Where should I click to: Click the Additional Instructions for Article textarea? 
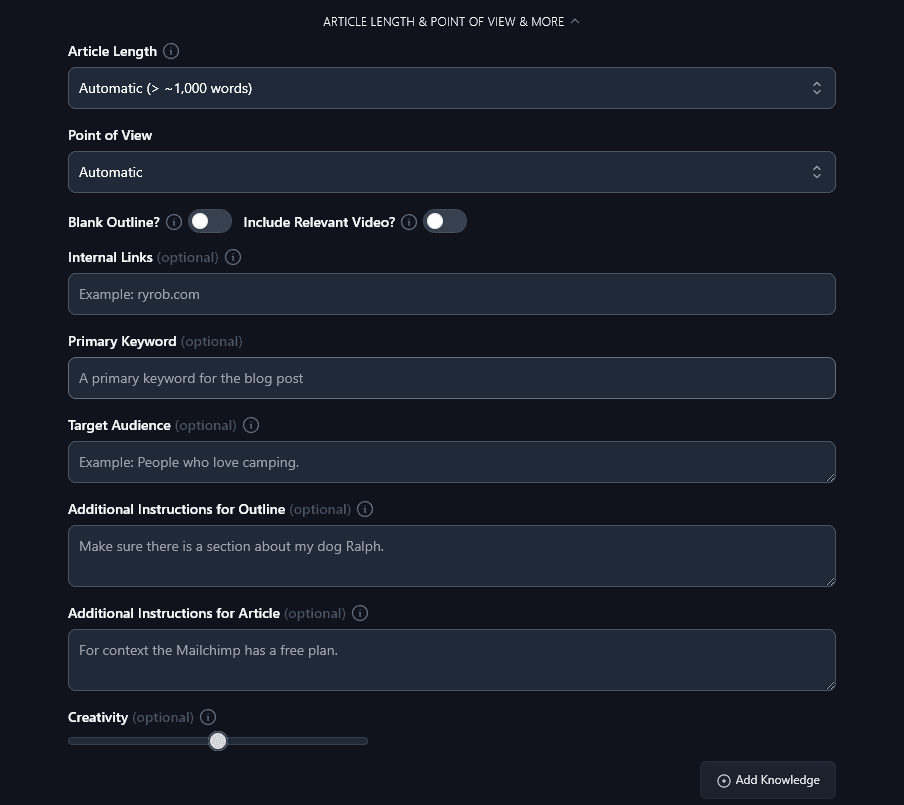(x=451, y=660)
